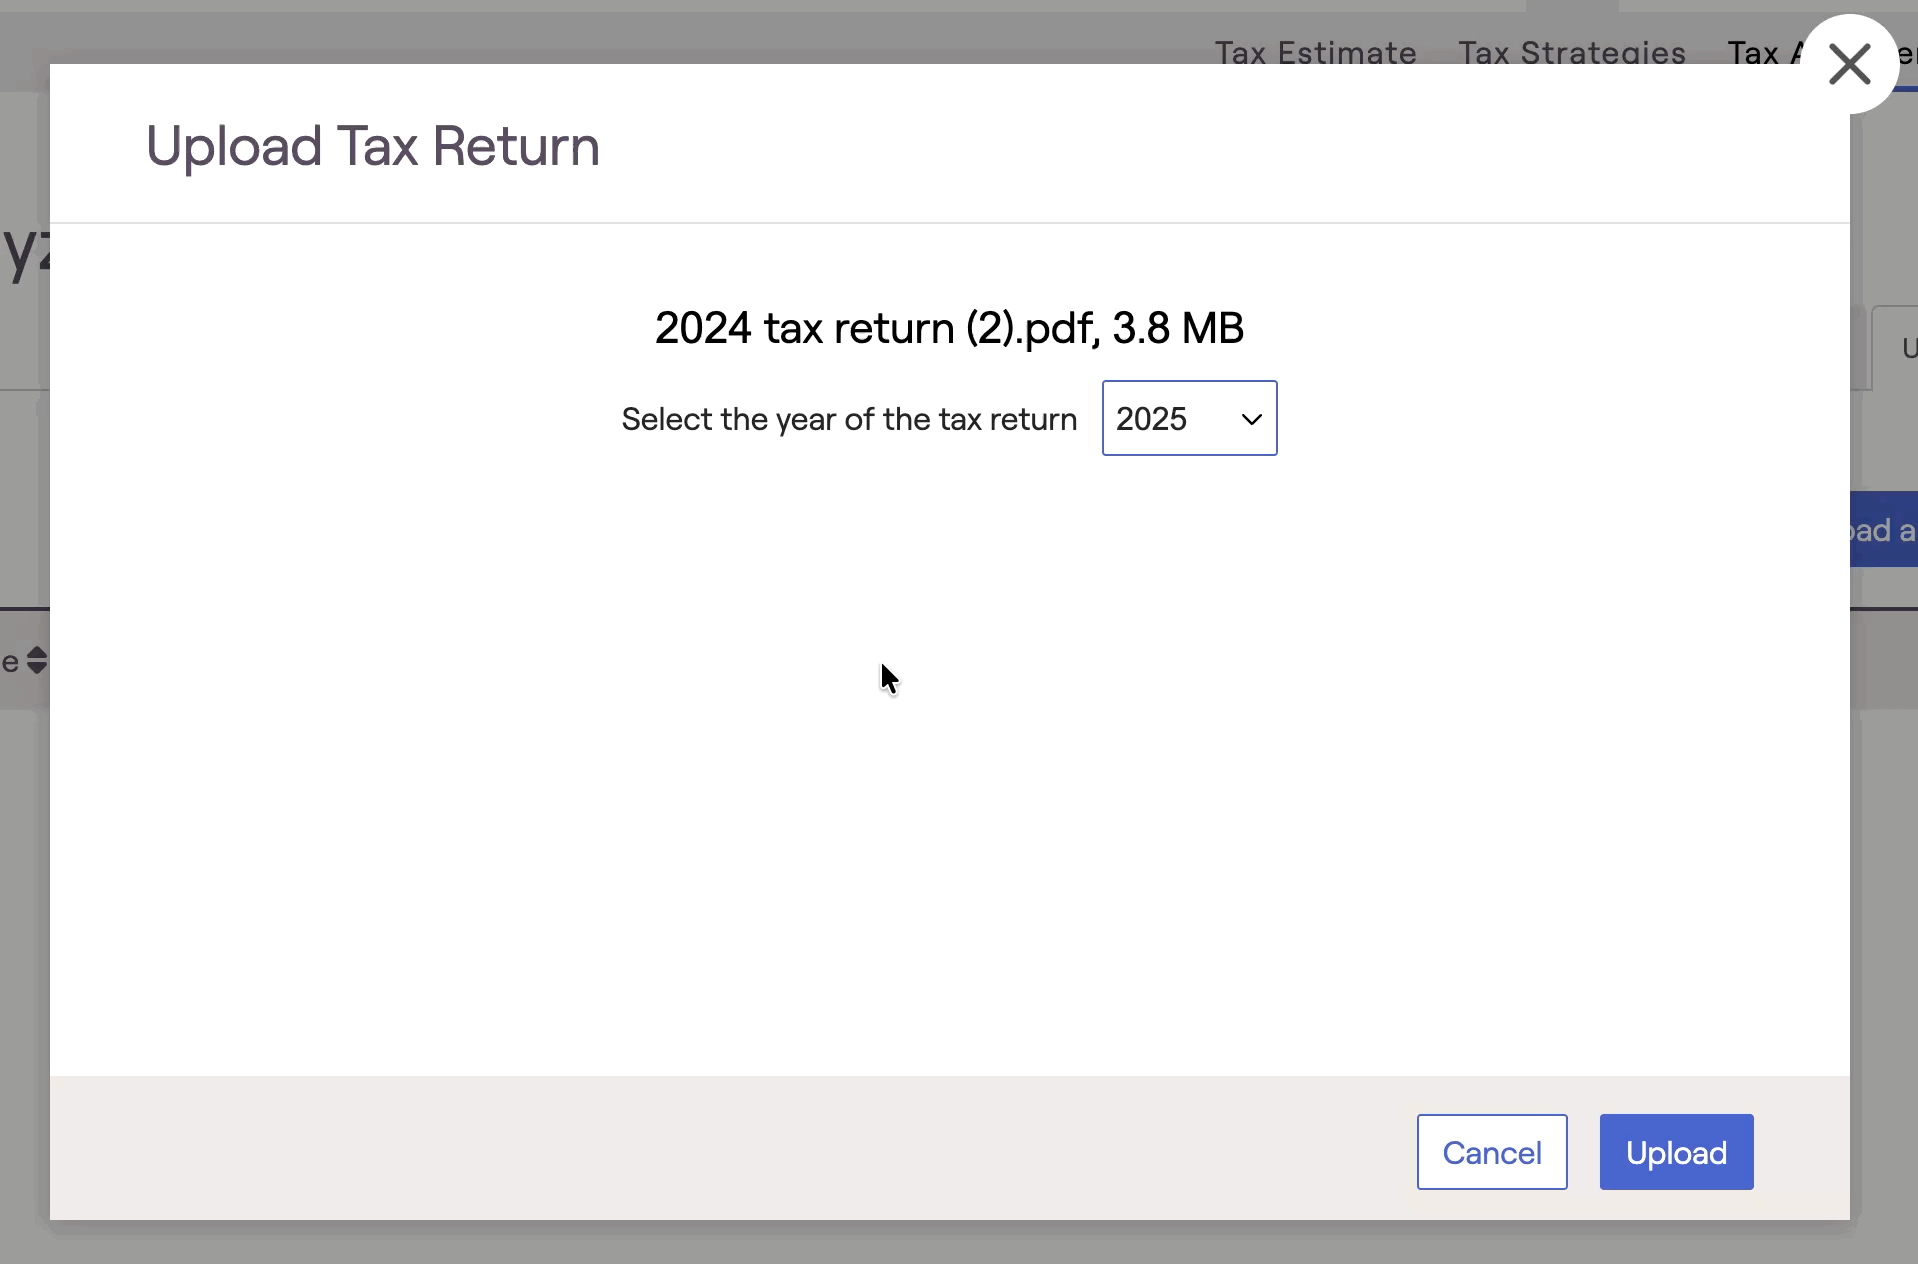The width and height of the screenshot is (1918, 1264).
Task: Click the chevron arrow beside 2025
Action: tap(1251, 419)
